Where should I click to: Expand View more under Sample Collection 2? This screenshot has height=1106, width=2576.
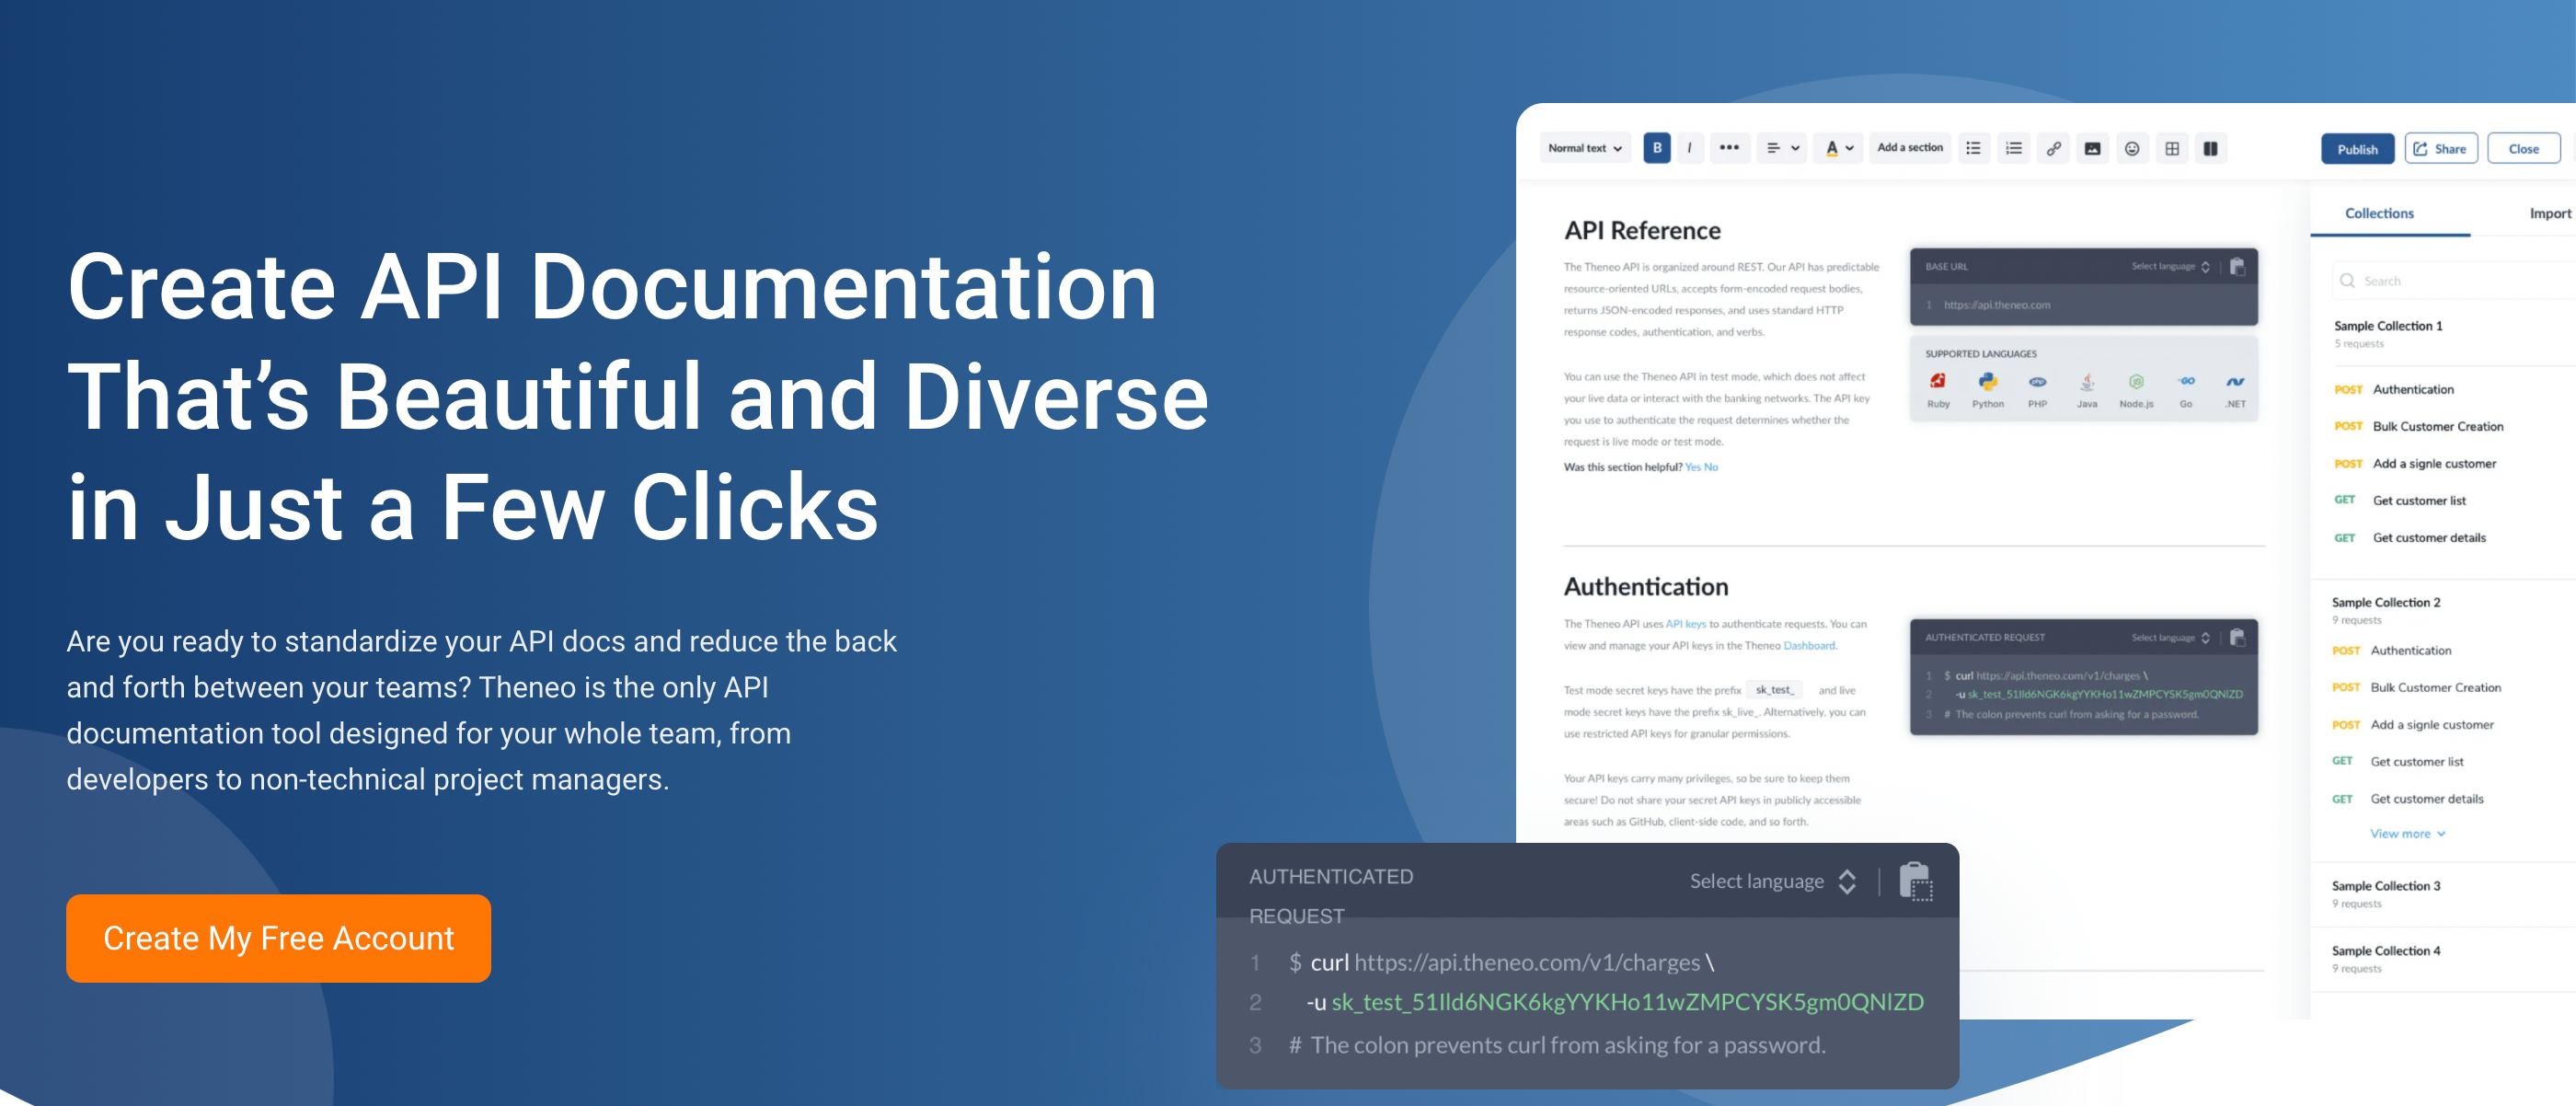pos(2407,833)
